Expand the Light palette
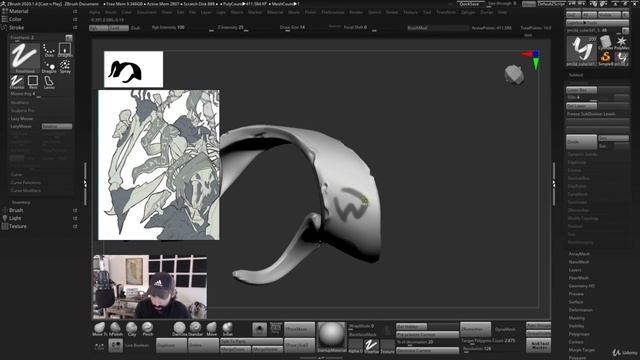 (15, 218)
